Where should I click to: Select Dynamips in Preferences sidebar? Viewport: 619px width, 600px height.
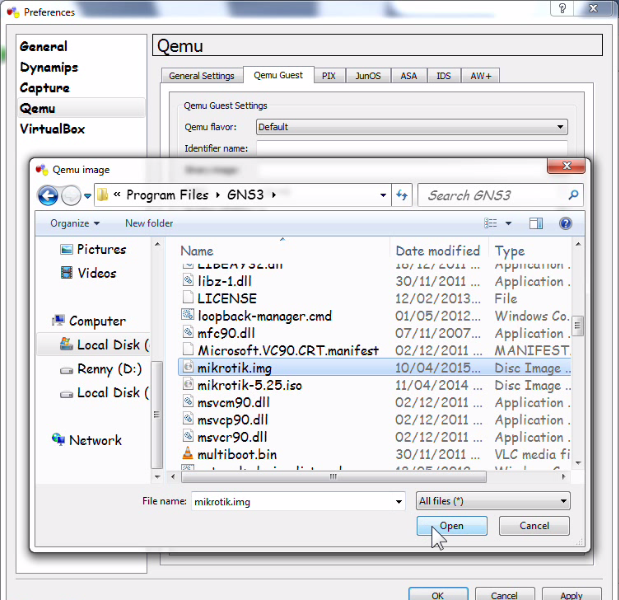point(49,67)
